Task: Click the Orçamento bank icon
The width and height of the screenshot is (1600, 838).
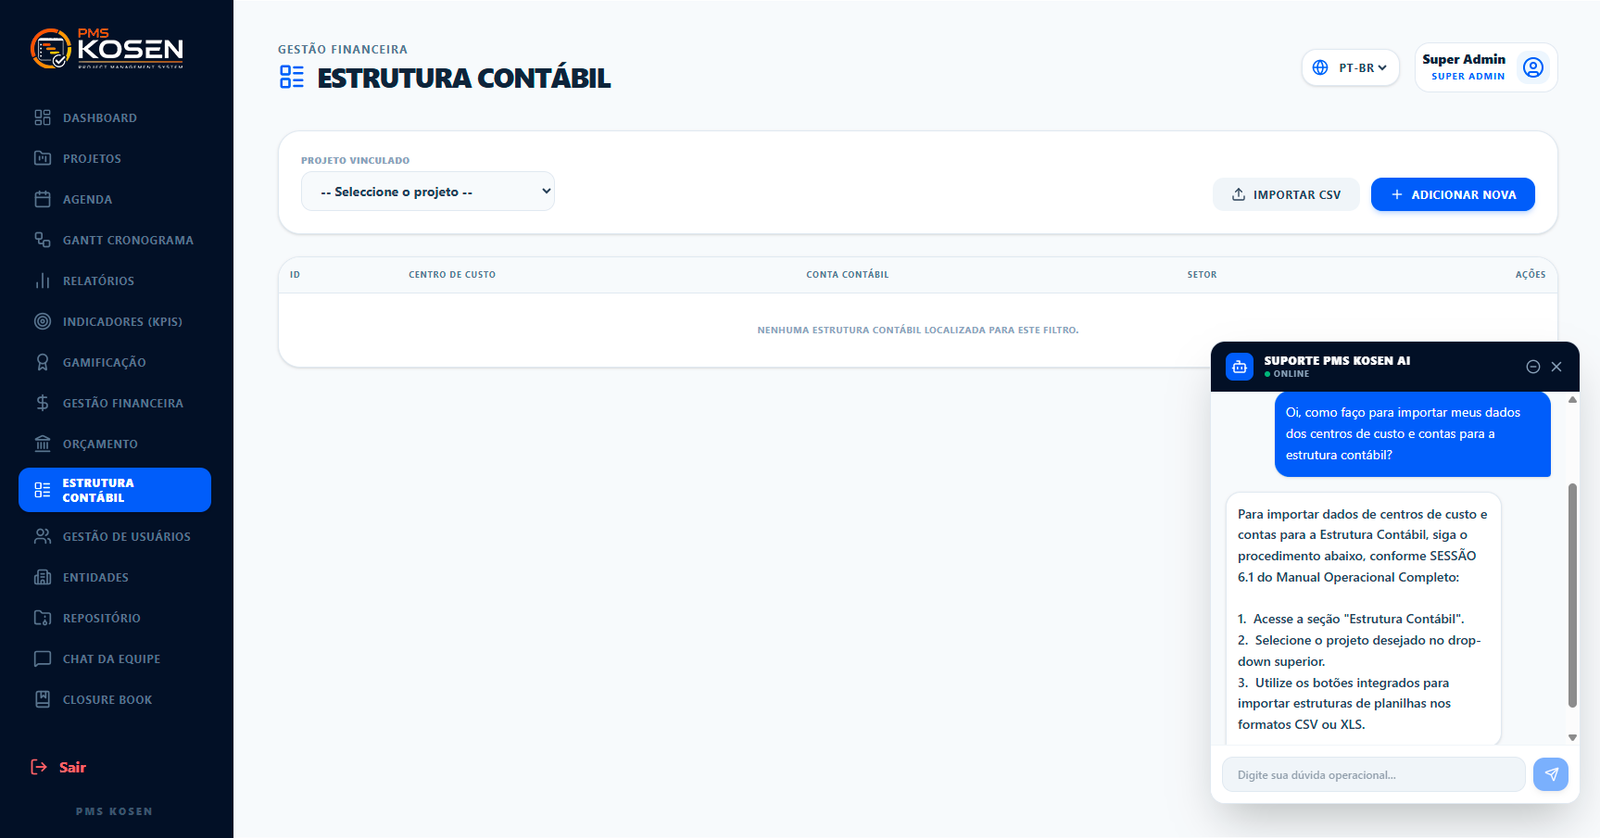Action: [x=42, y=444]
